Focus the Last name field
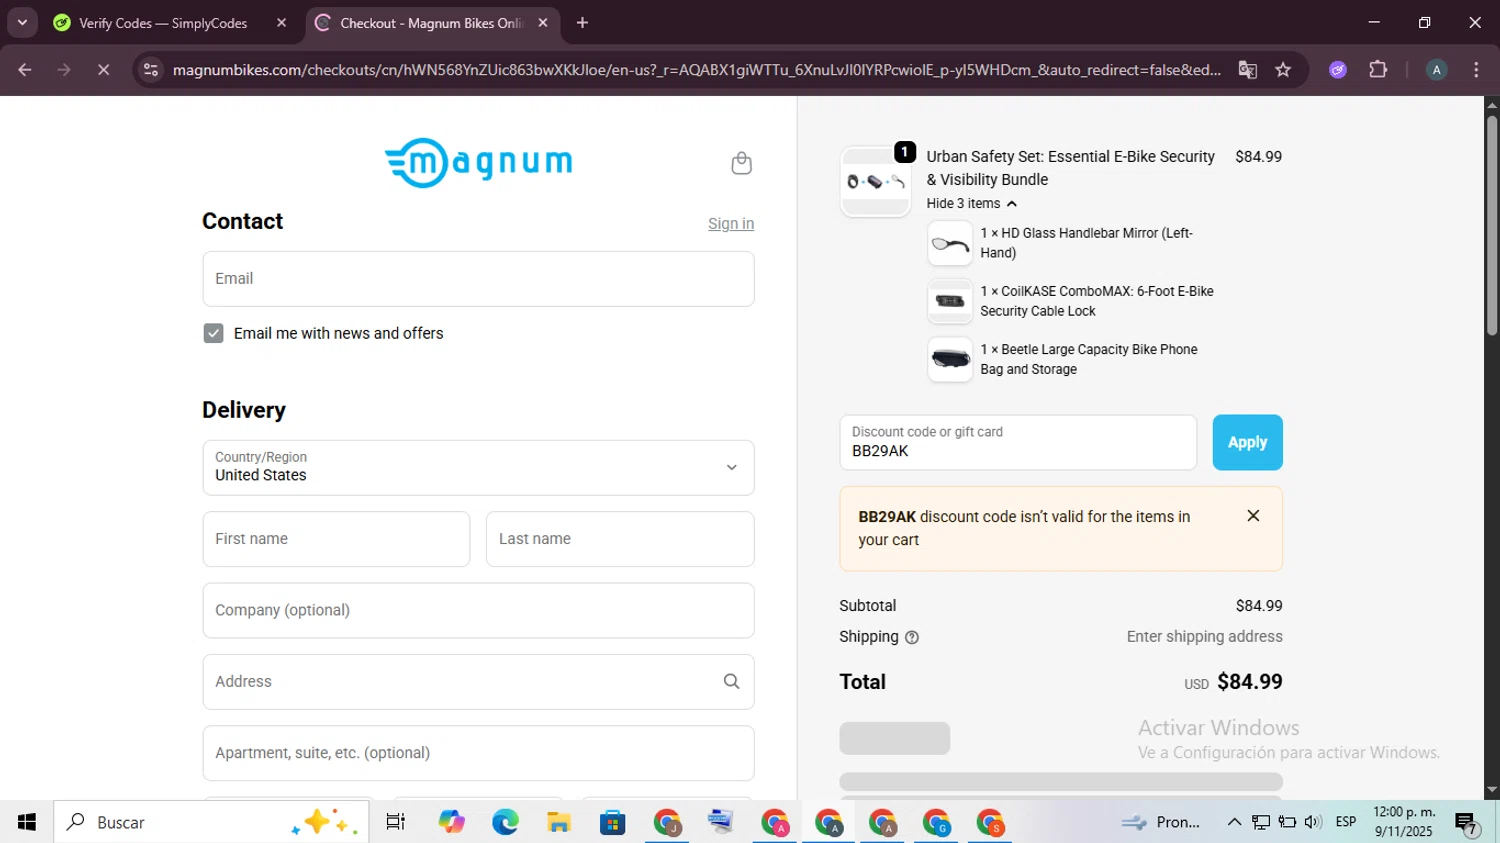The image size is (1500, 843). point(620,539)
